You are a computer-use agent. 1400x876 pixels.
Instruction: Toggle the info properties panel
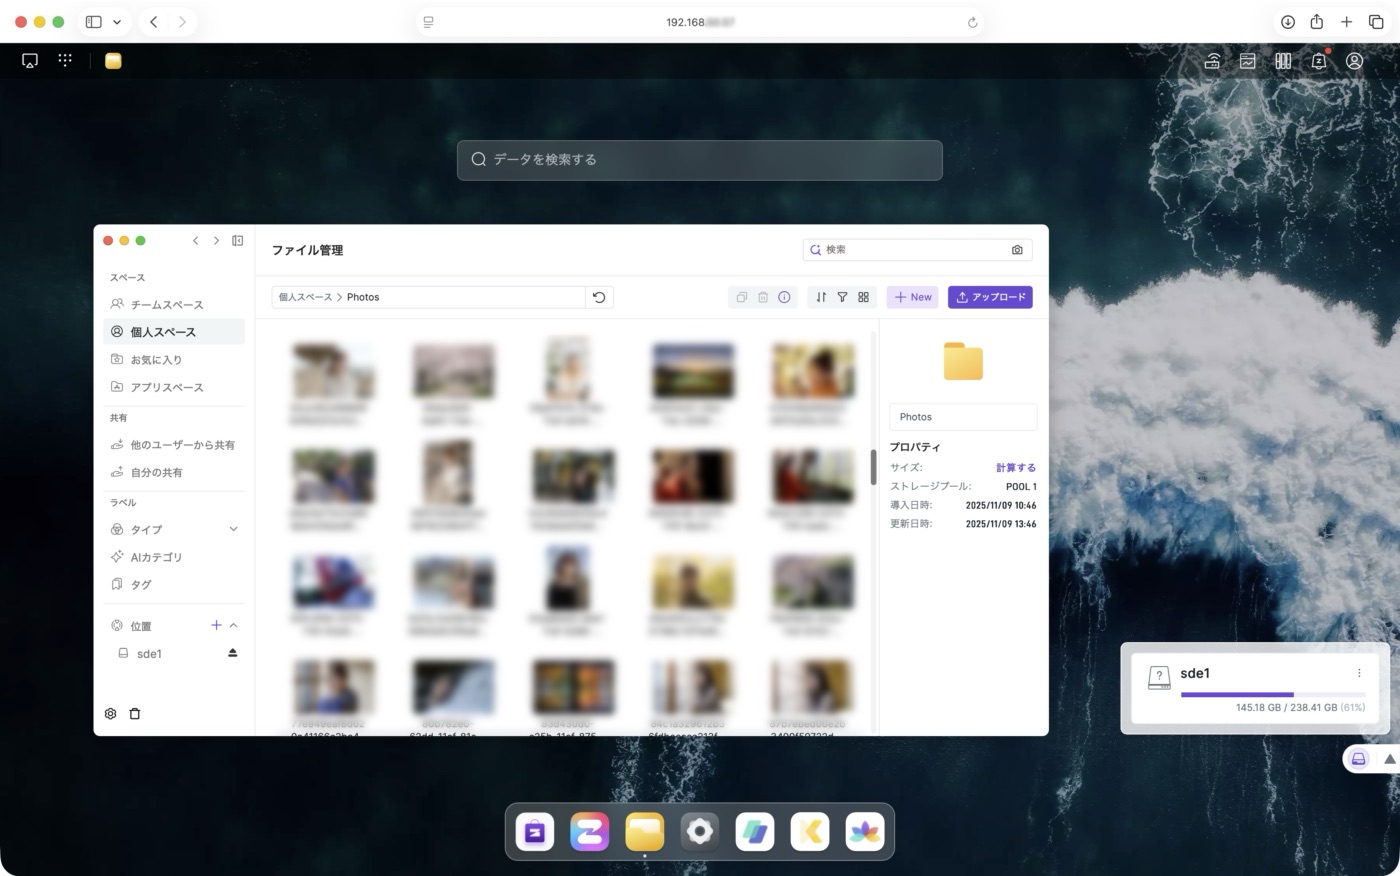coord(784,297)
